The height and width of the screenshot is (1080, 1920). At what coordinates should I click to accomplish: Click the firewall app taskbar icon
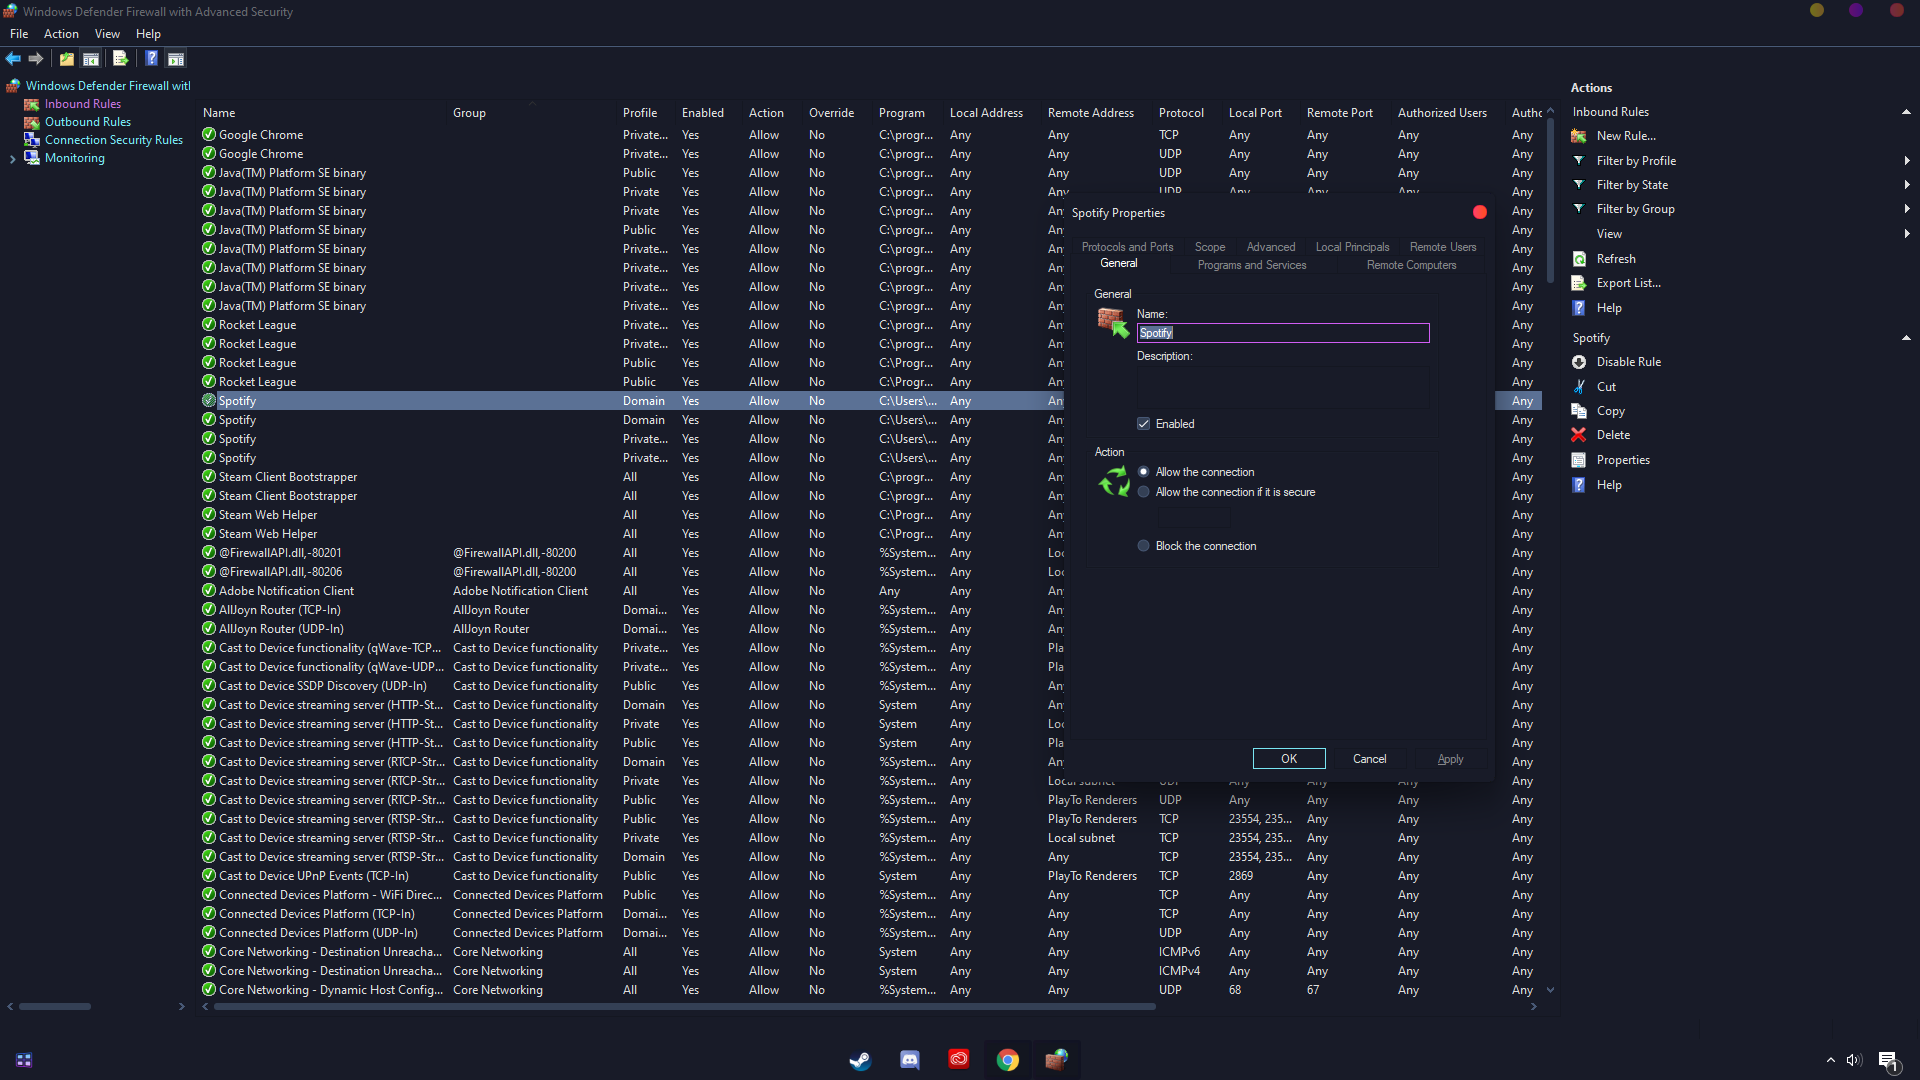[x=1057, y=1060]
